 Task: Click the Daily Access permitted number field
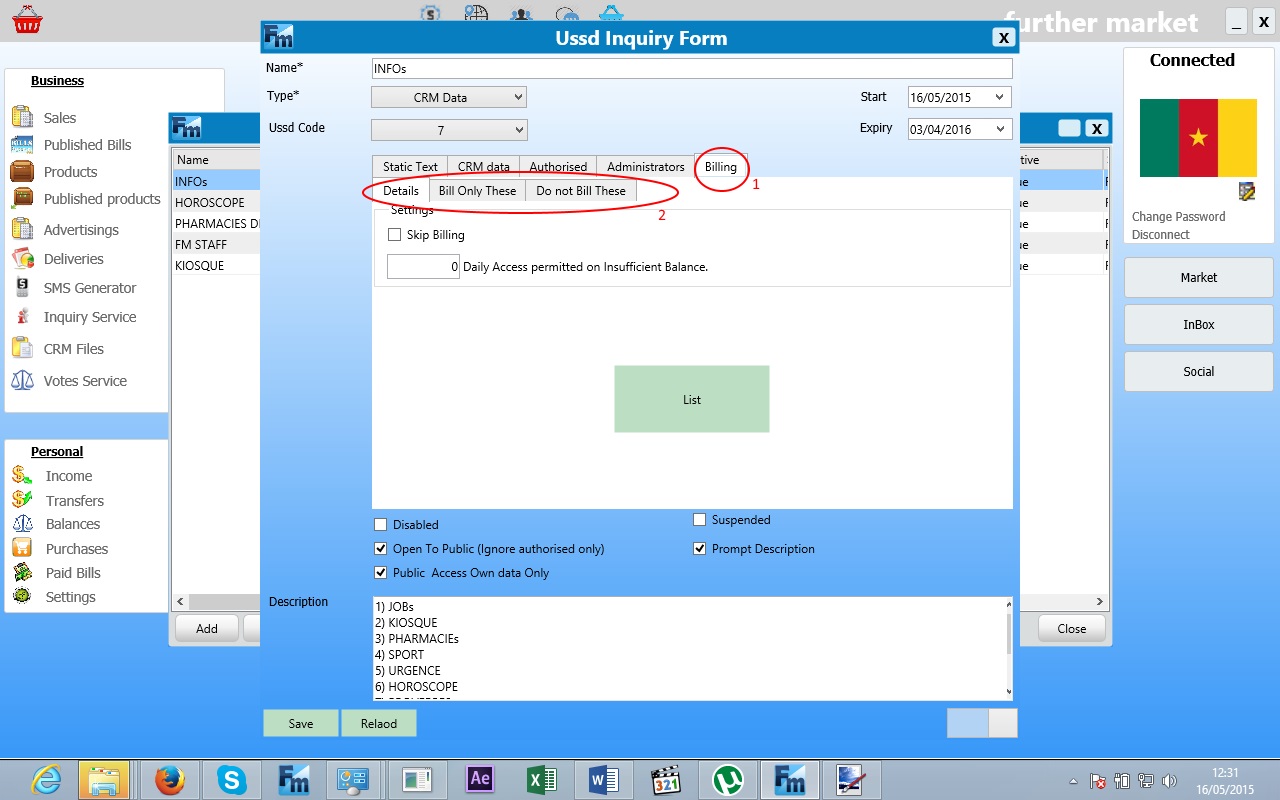click(x=423, y=267)
